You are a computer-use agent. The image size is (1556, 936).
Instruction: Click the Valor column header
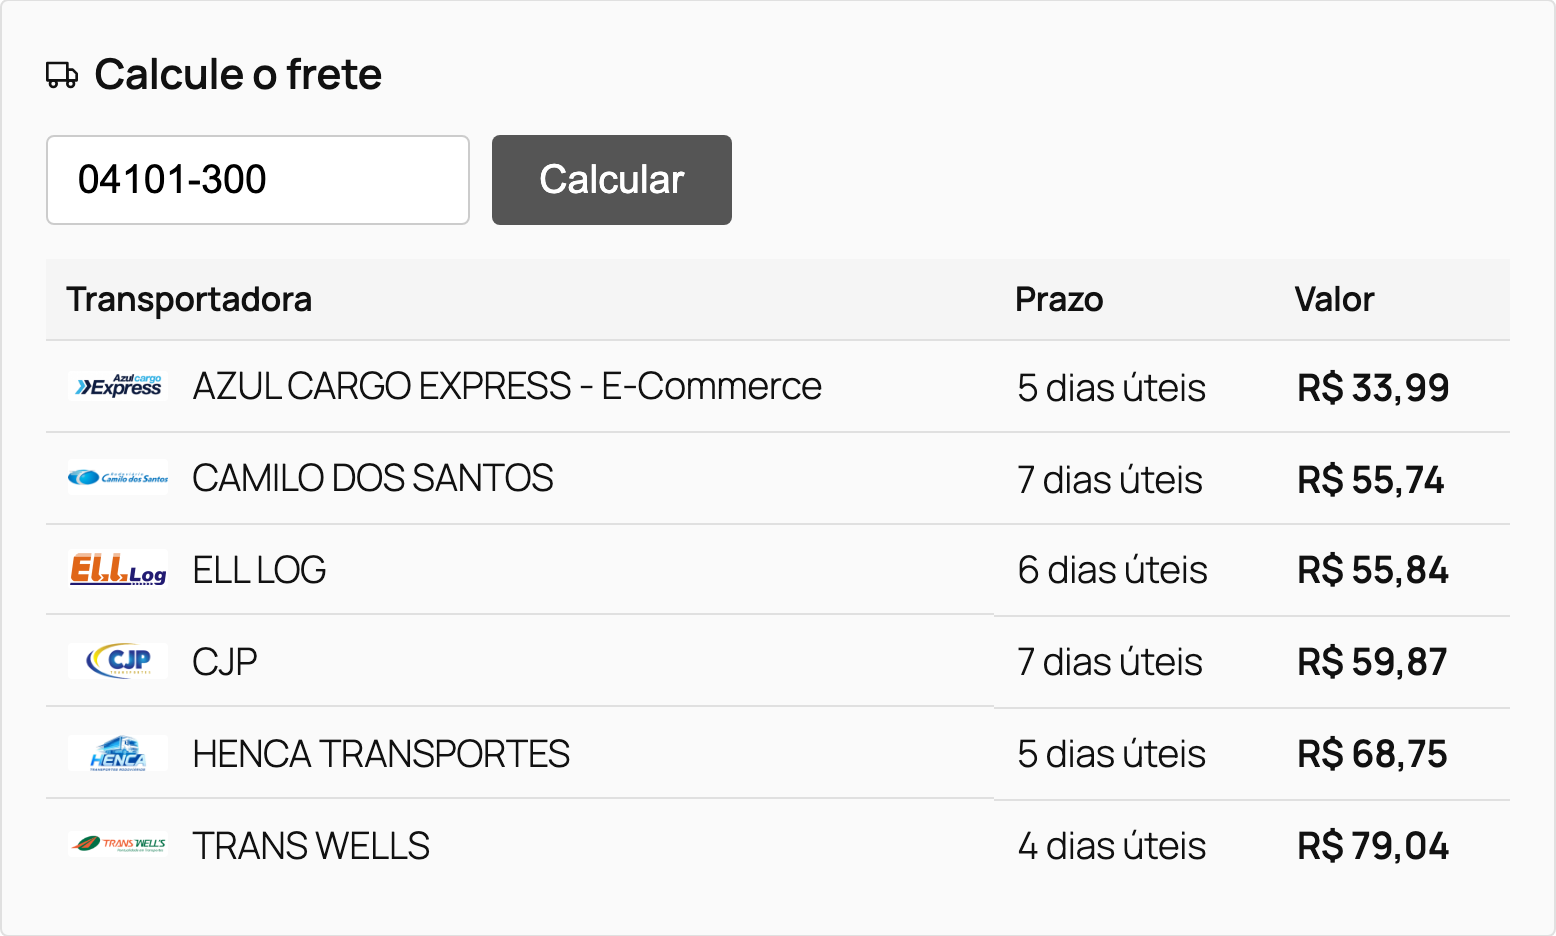point(1334,299)
